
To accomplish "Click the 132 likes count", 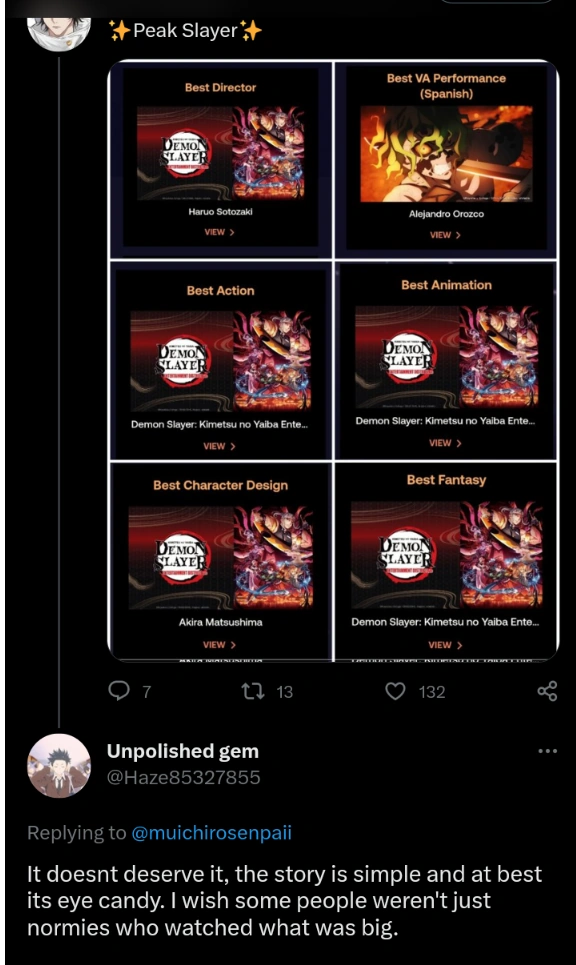I will (432, 692).
